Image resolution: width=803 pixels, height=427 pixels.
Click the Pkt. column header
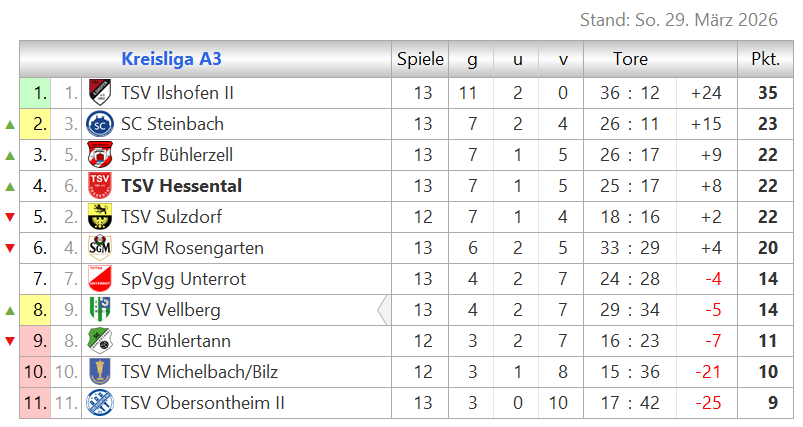(x=765, y=59)
